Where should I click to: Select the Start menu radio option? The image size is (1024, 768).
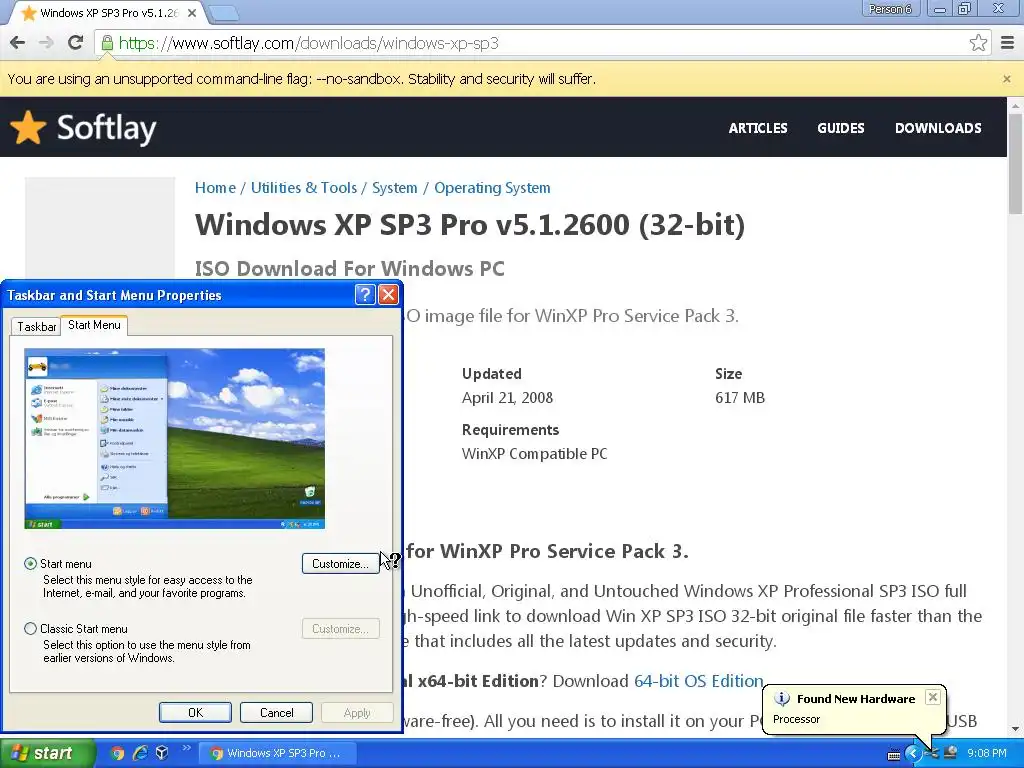tap(30, 564)
